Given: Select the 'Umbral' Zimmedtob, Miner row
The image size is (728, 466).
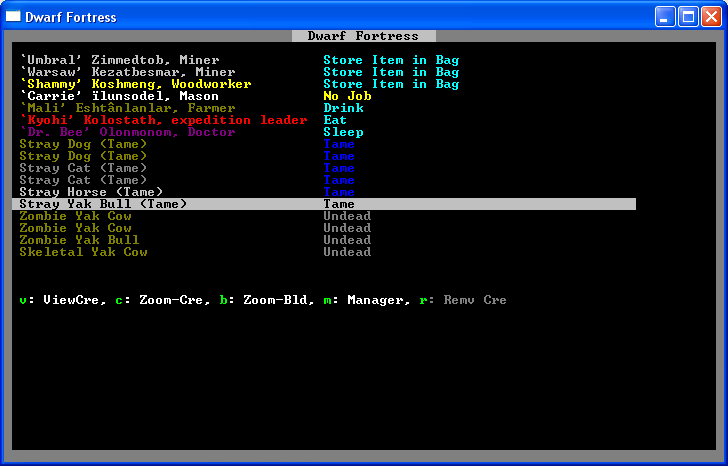Looking at the screenshot, I should pyautogui.click(x=120, y=60).
